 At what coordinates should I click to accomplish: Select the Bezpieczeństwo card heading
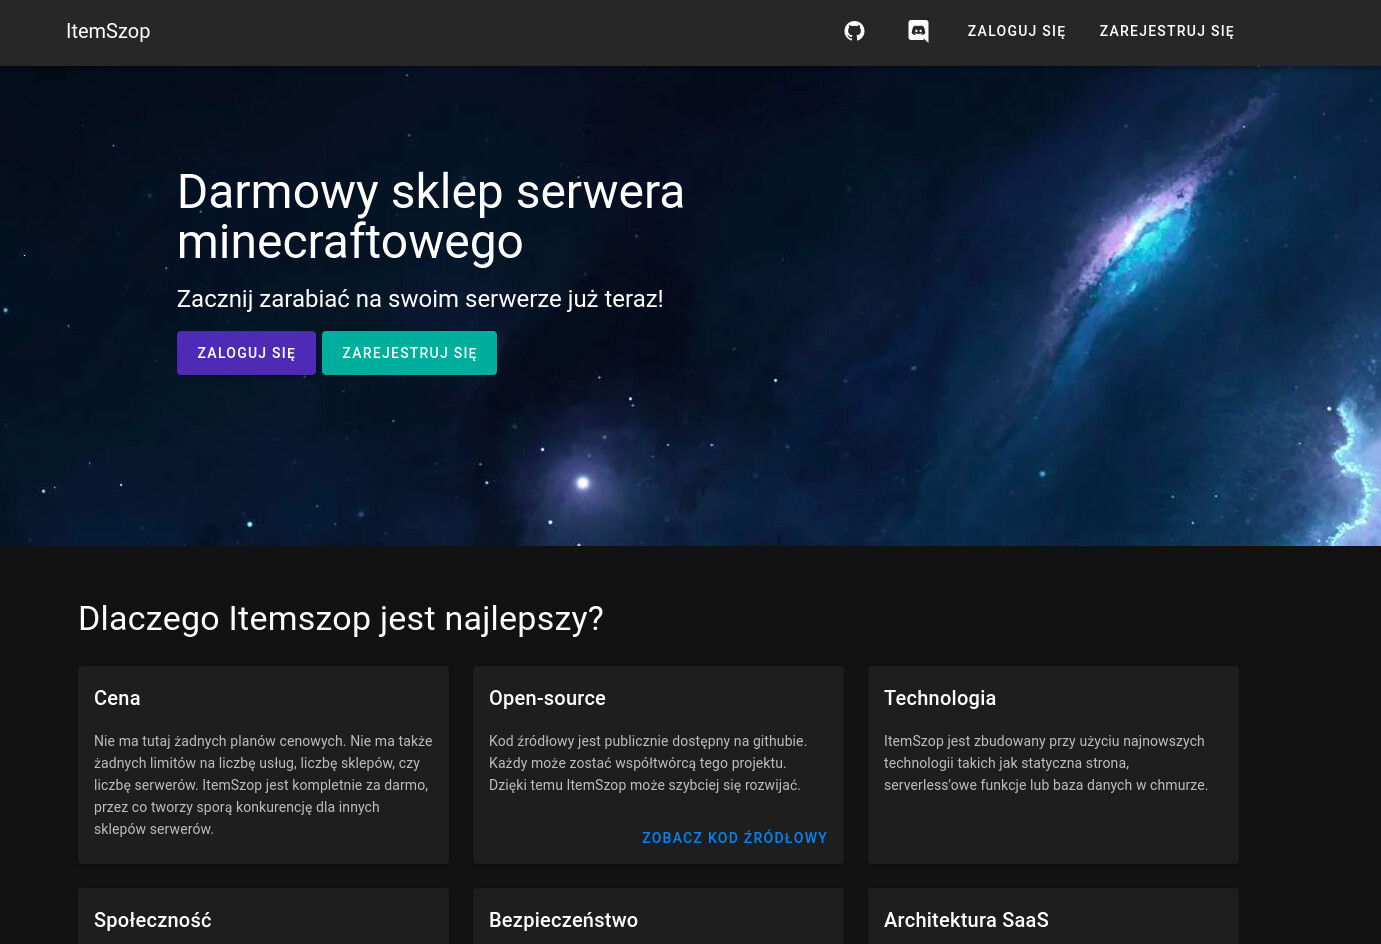click(563, 920)
